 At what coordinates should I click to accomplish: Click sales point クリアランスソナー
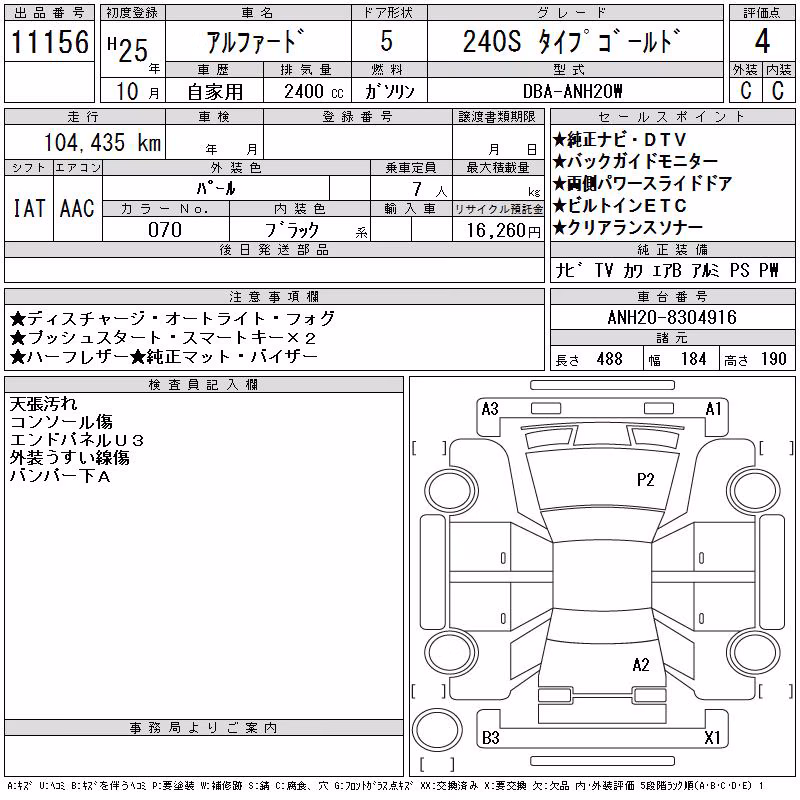(628, 228)
